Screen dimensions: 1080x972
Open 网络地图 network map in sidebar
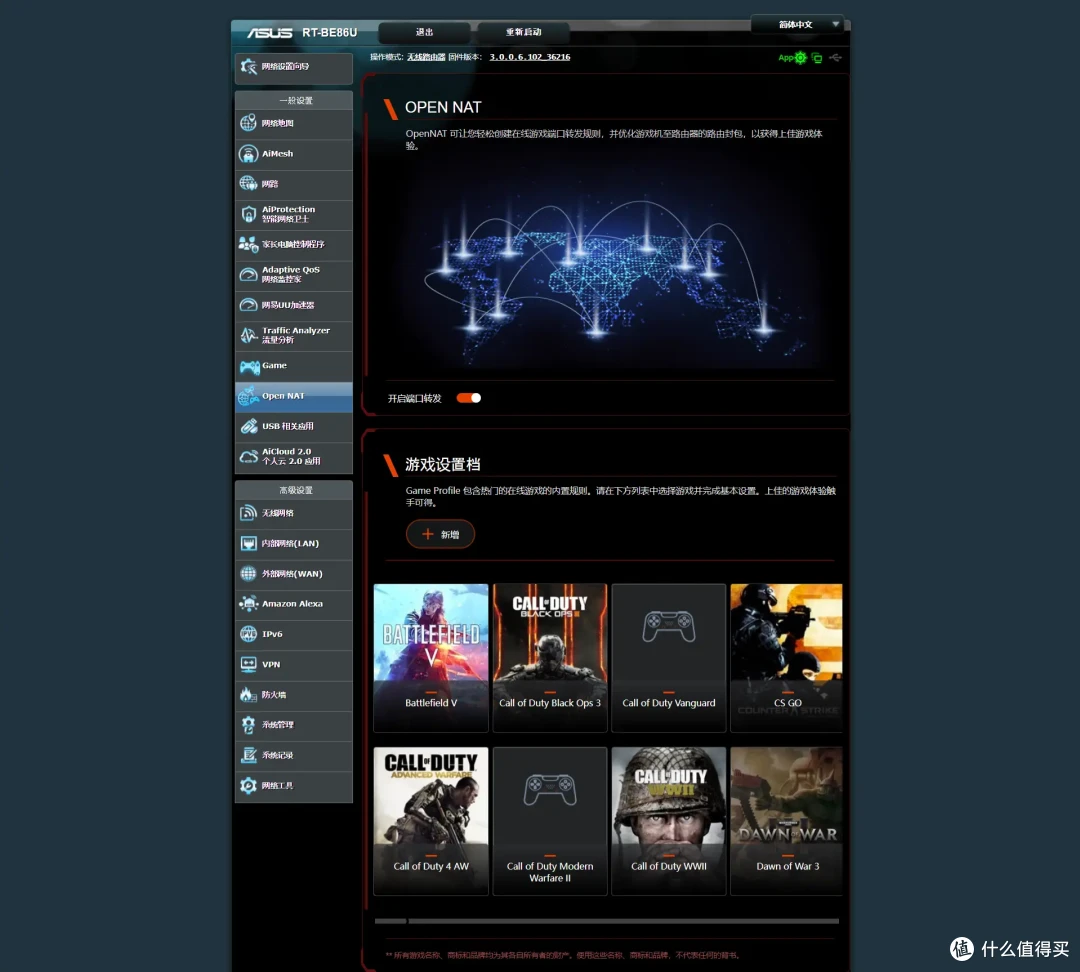click(293, 124)
